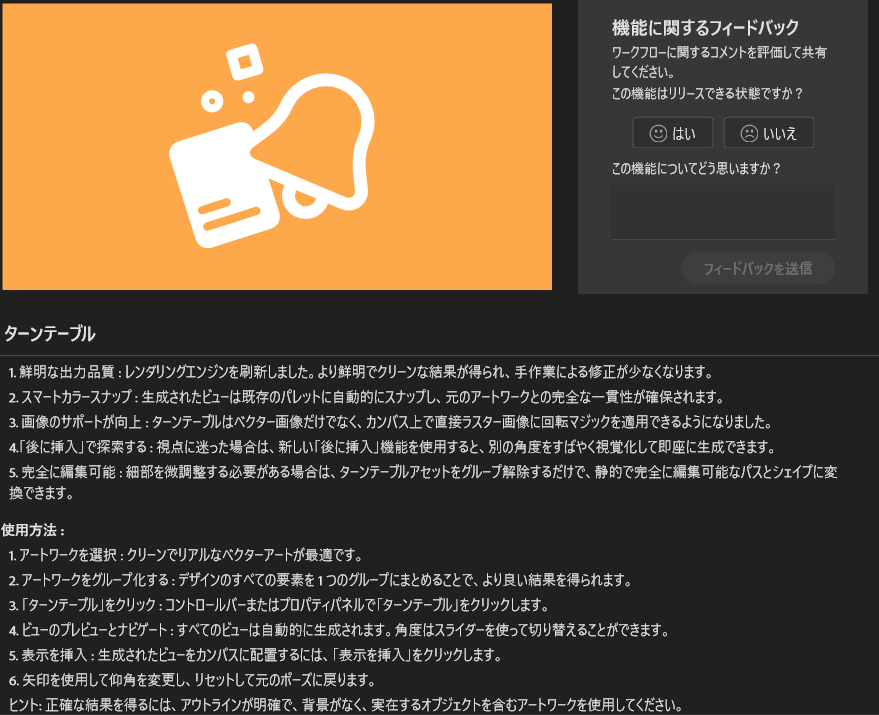Click the small circle in the orange banner
This screenshot has width=879, height=715.
pyautogui.click(x=211, y=101)
